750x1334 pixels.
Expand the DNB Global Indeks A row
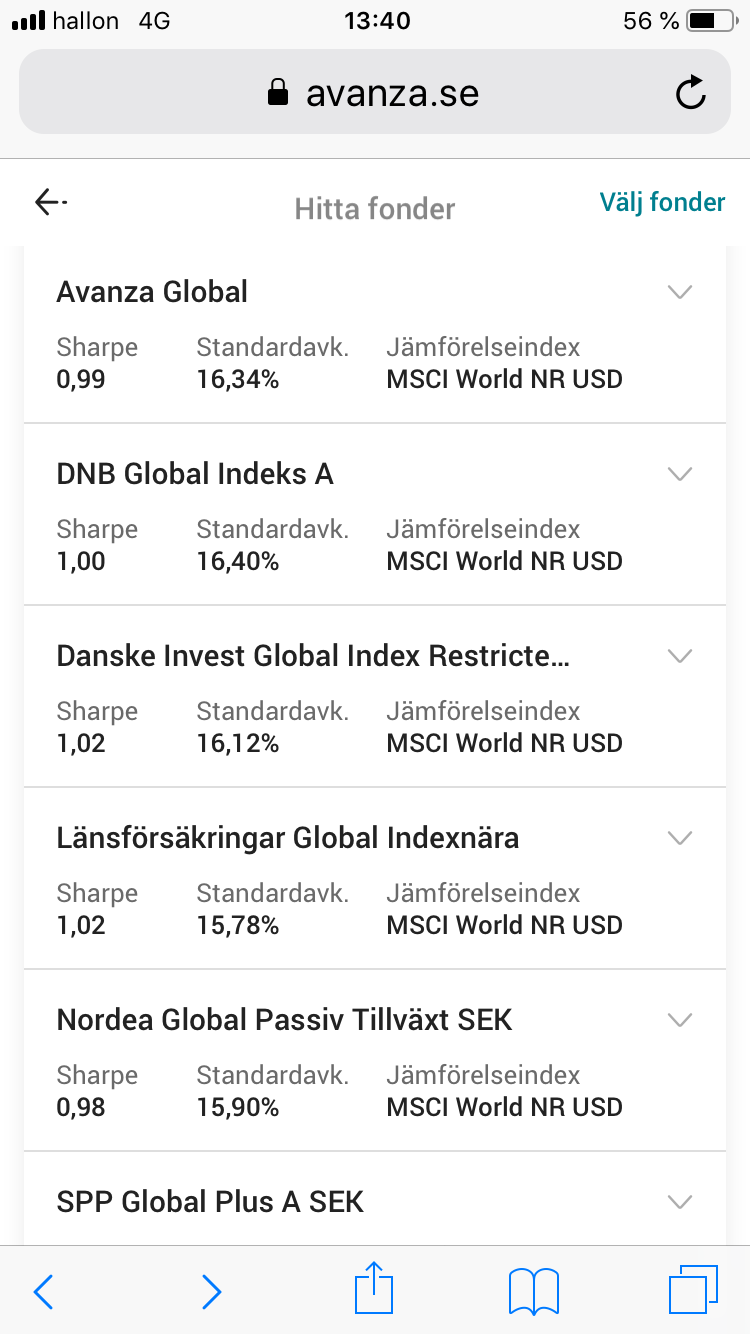(680, 474)
